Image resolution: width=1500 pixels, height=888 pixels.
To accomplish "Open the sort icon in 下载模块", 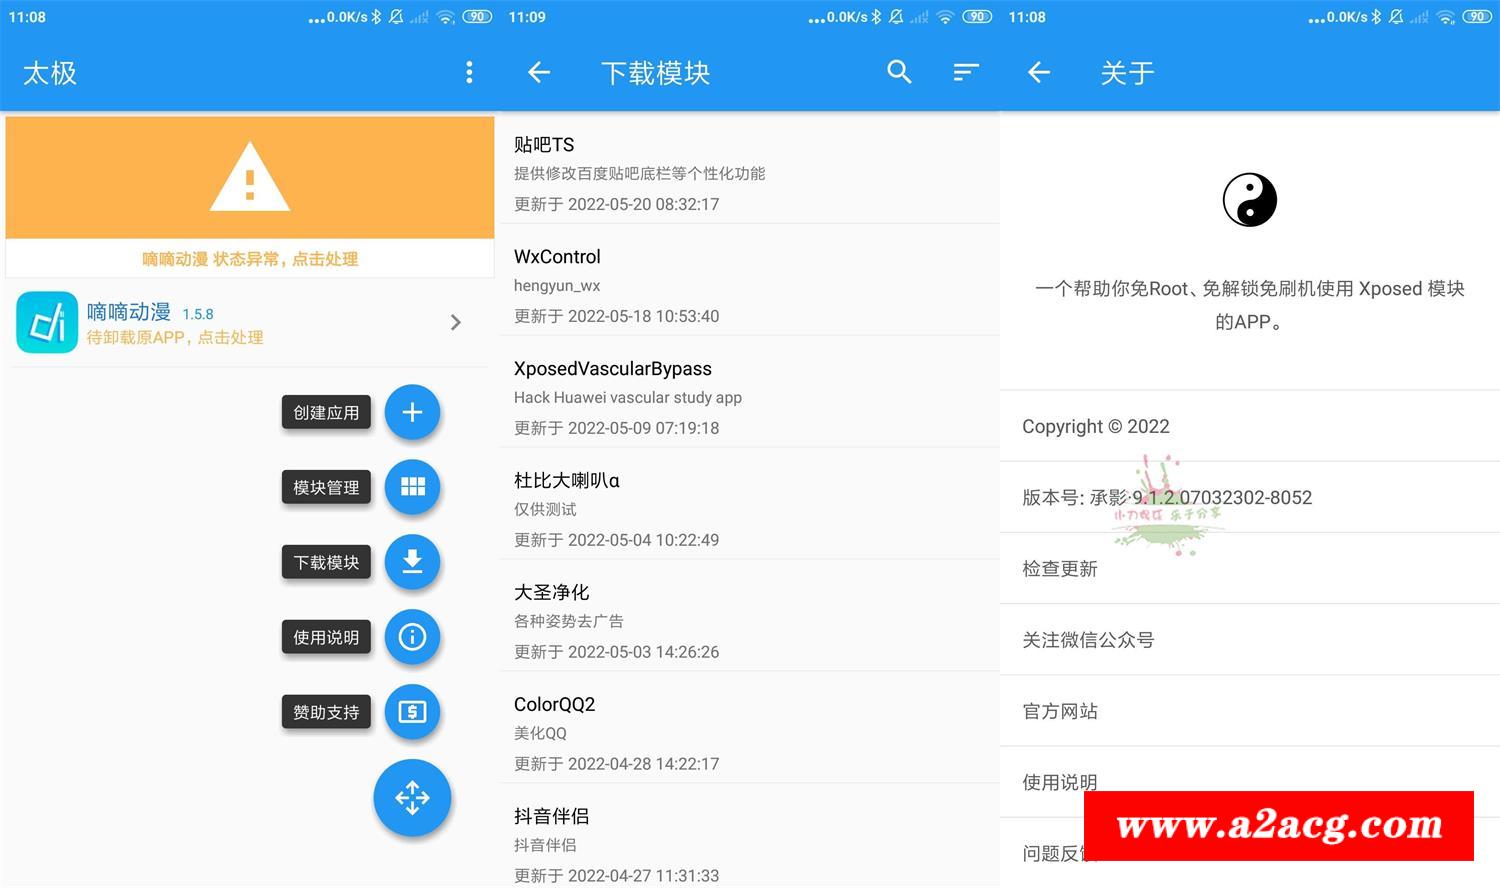I will pos(966,72).
